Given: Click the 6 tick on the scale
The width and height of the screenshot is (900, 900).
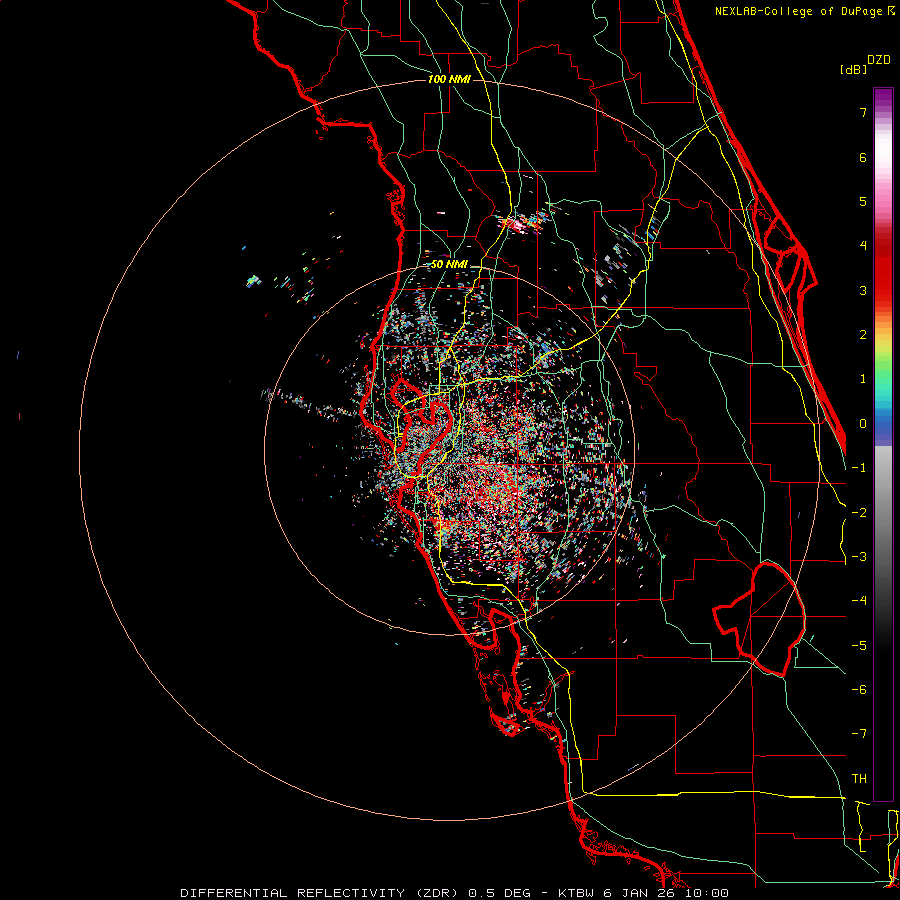Looking at the screenshot, I should click(x=863, y=157).
